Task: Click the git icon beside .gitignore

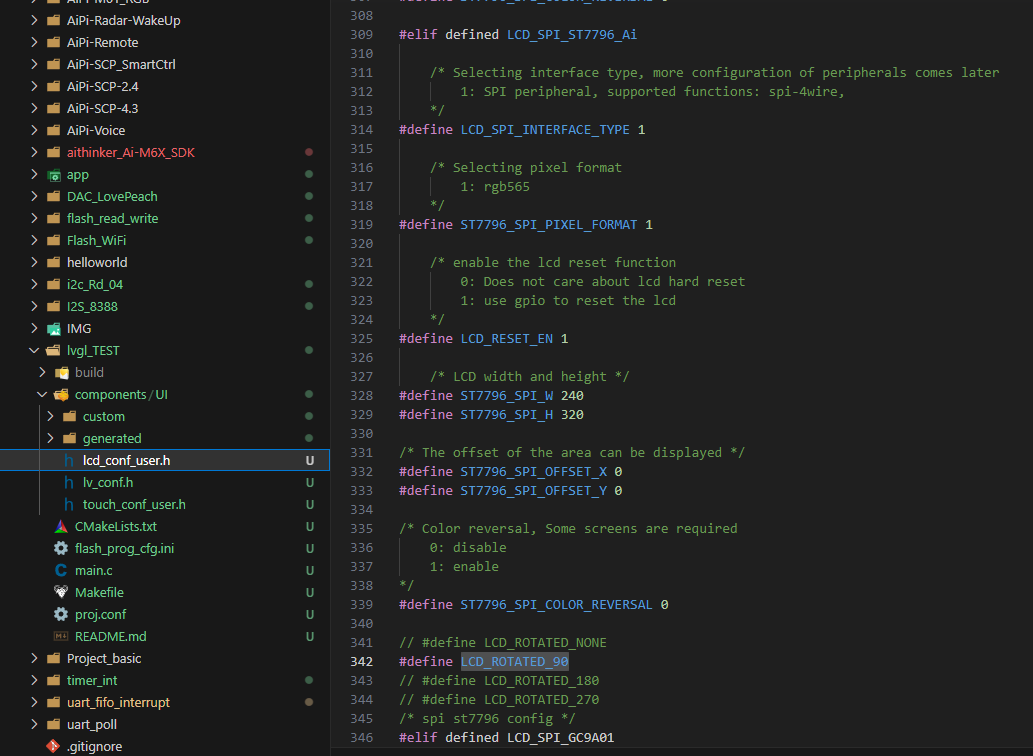Action: click(x=53, y=746)
